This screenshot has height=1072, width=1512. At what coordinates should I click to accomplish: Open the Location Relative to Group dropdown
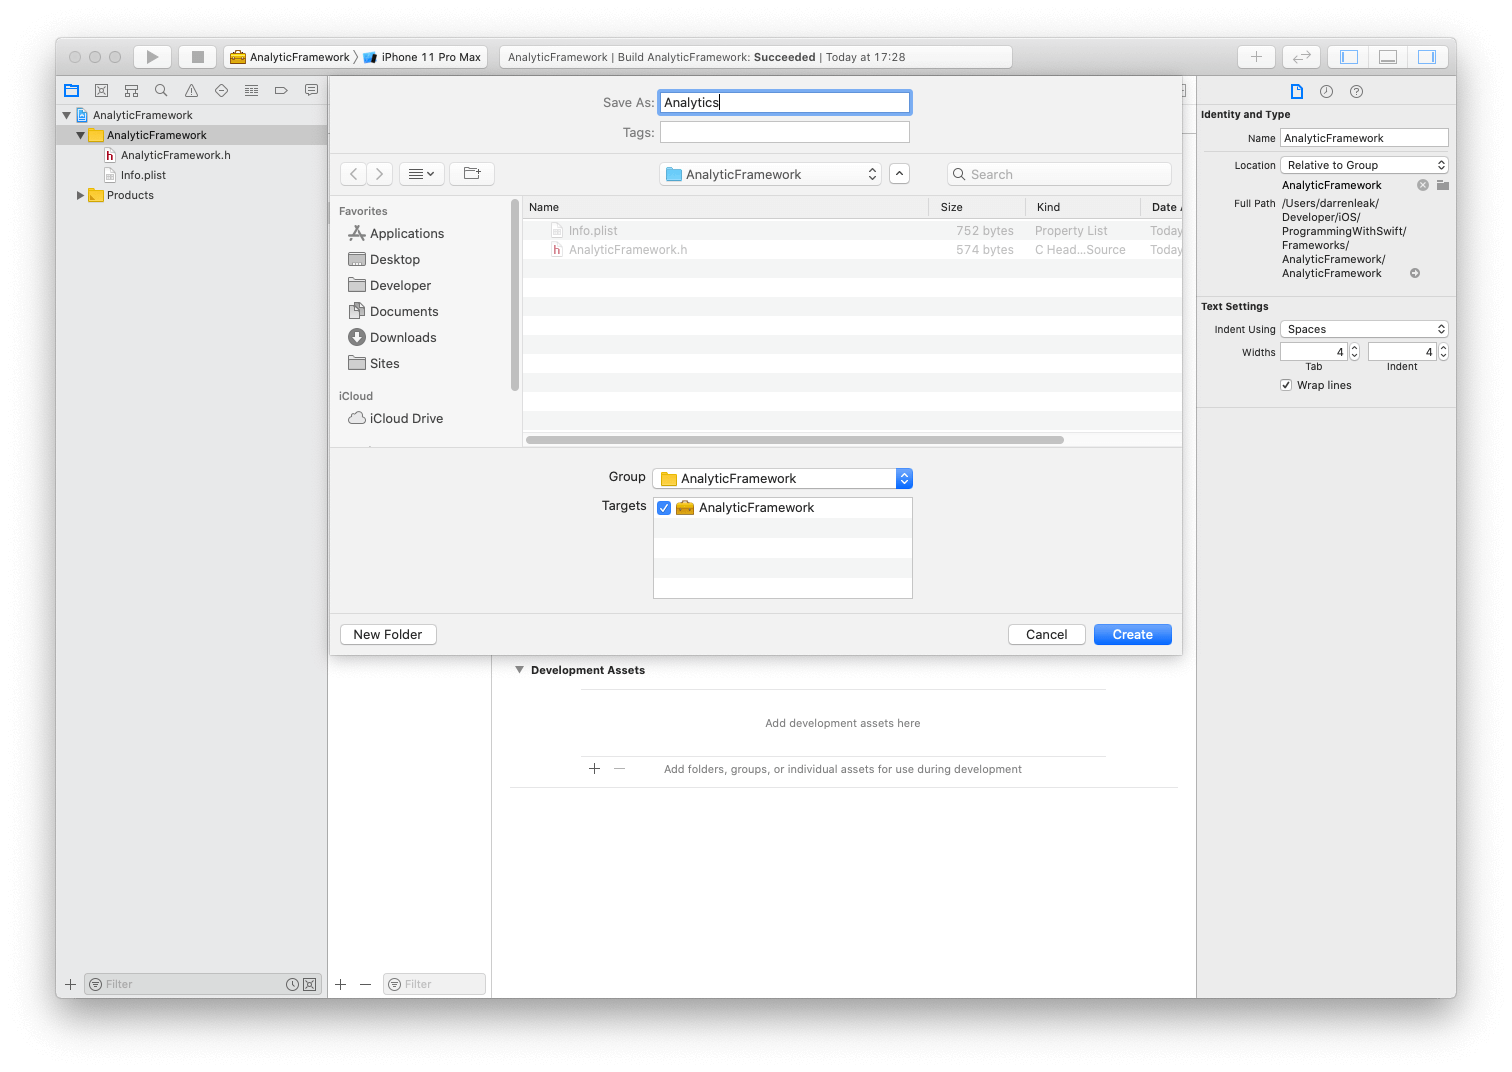coord(1364,165)
